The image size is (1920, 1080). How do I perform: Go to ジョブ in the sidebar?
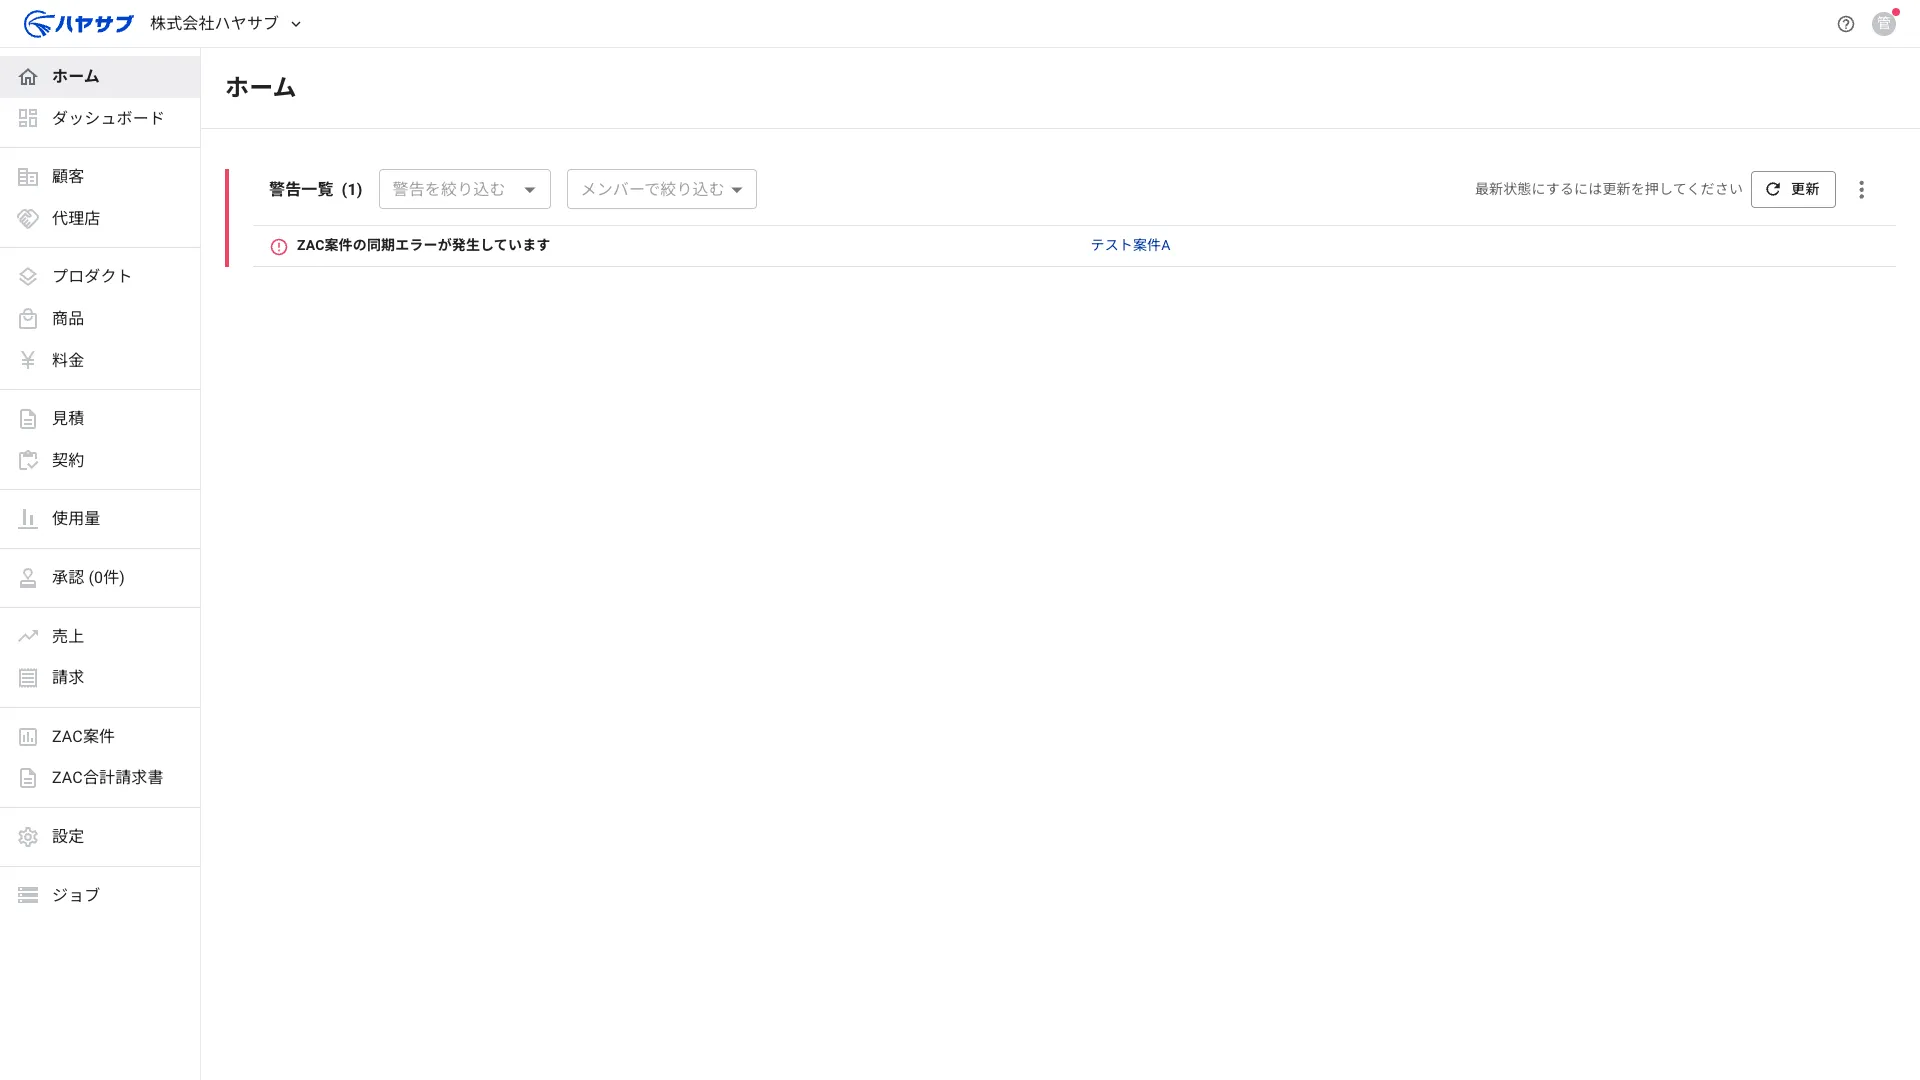(x=100, y=895)
